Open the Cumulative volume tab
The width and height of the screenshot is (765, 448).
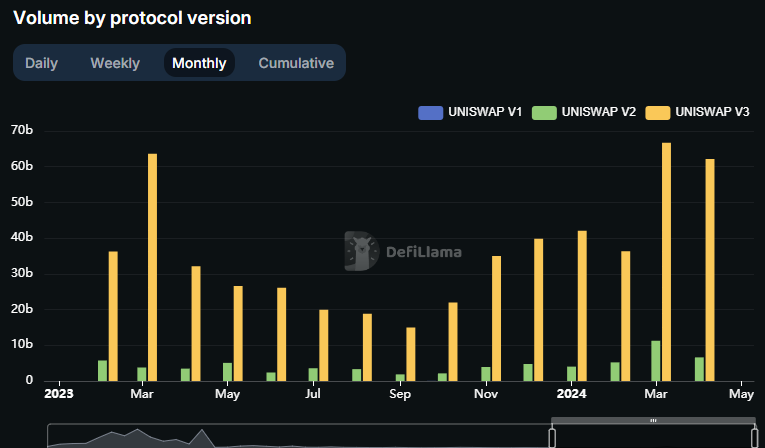tap(296, 63)
